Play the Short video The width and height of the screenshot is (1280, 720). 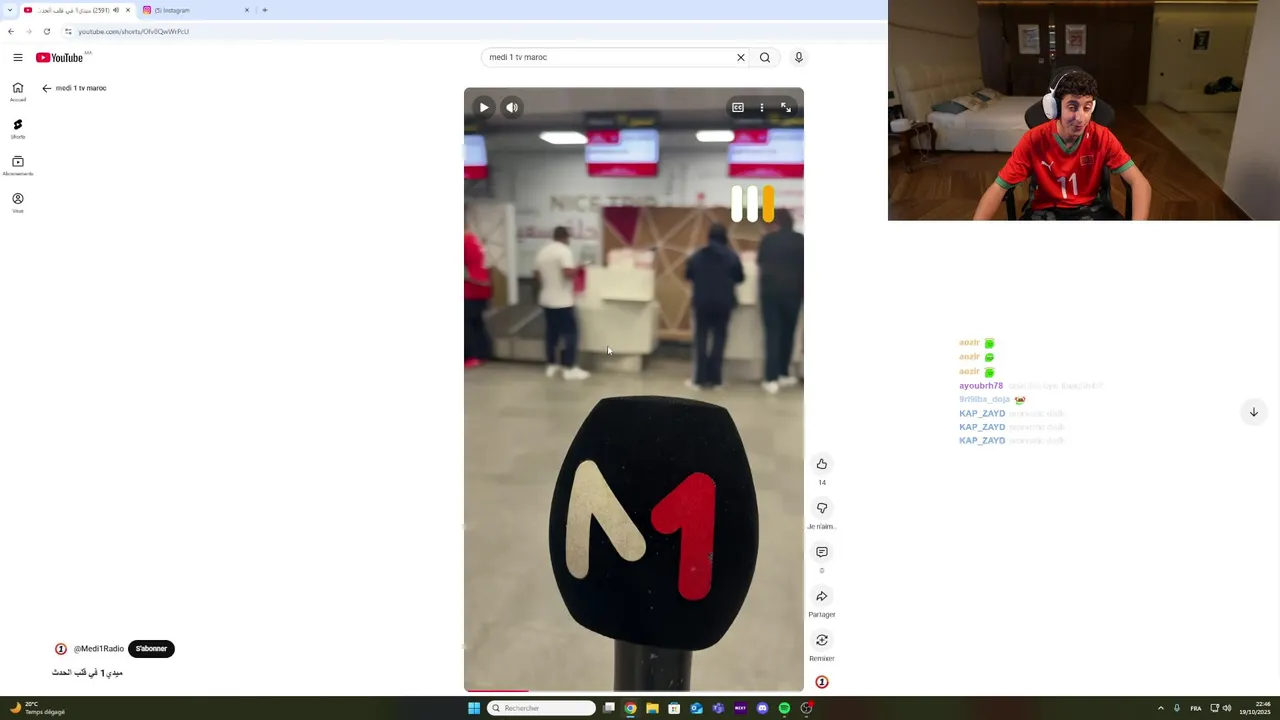(484, 108)
